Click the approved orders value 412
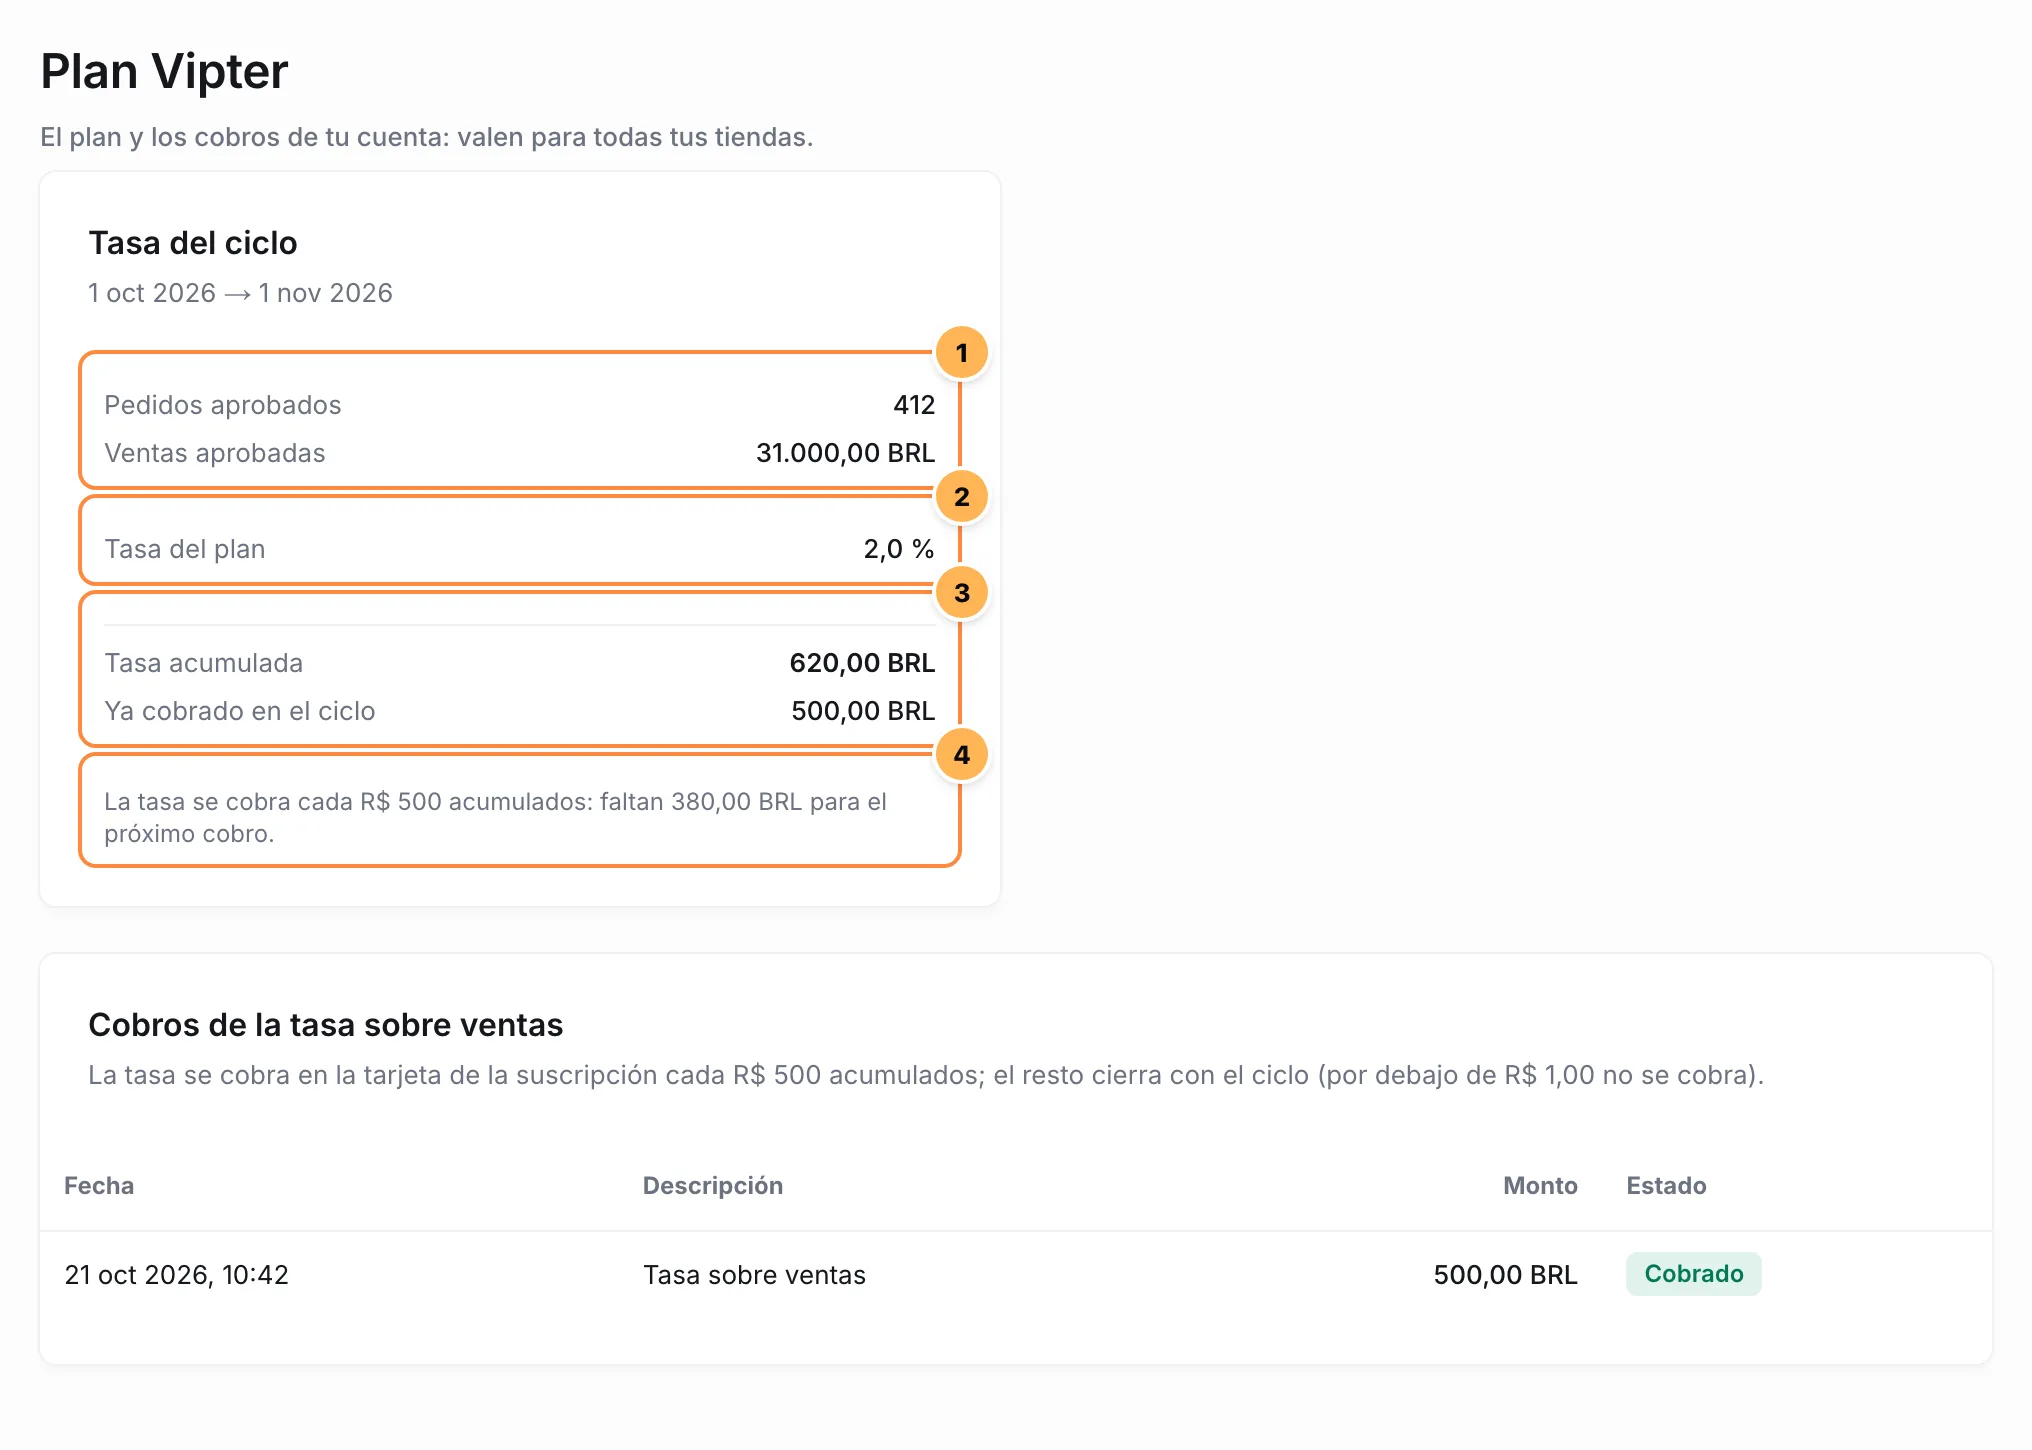The width and height of the screenshot is (2032, 1450). (x=914, y=405)
